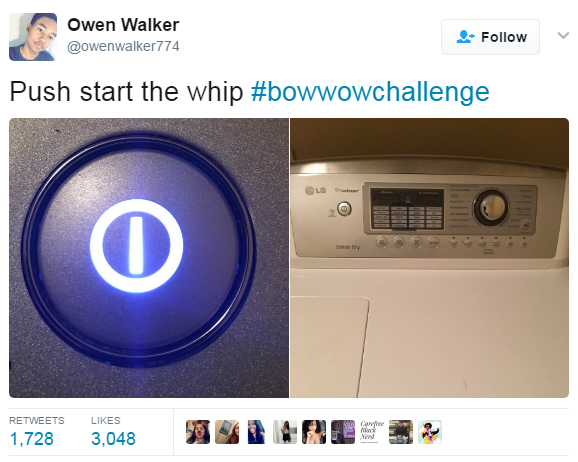Follow Owen Walker
Viewport: 578px width, 462px height.
click(x=490, y=37)
